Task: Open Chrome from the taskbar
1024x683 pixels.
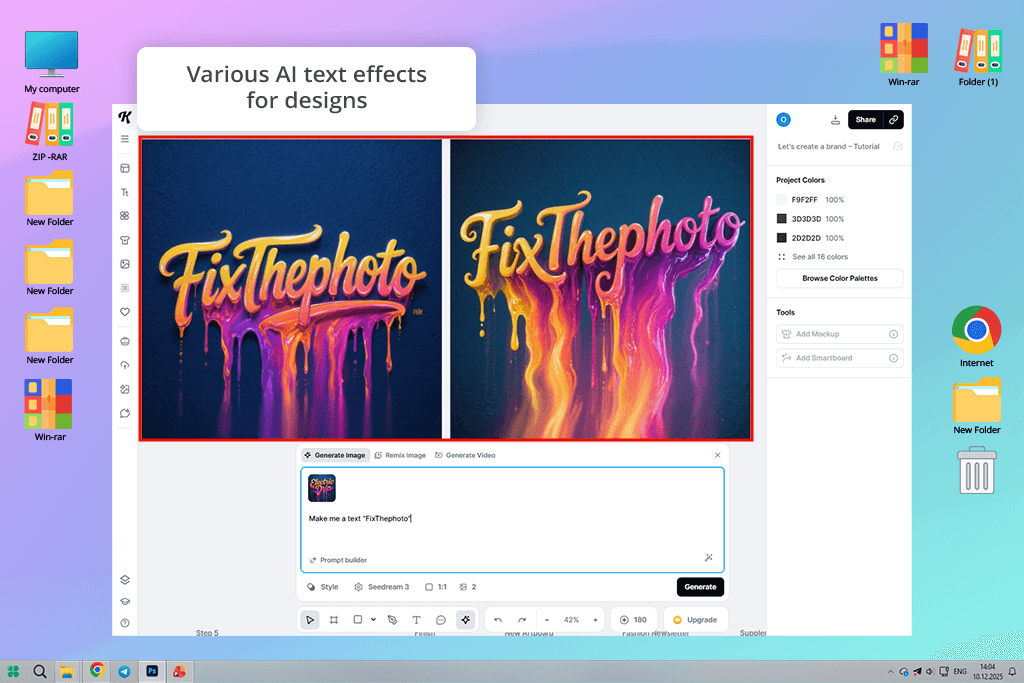Action: click(x=97, y=670)
